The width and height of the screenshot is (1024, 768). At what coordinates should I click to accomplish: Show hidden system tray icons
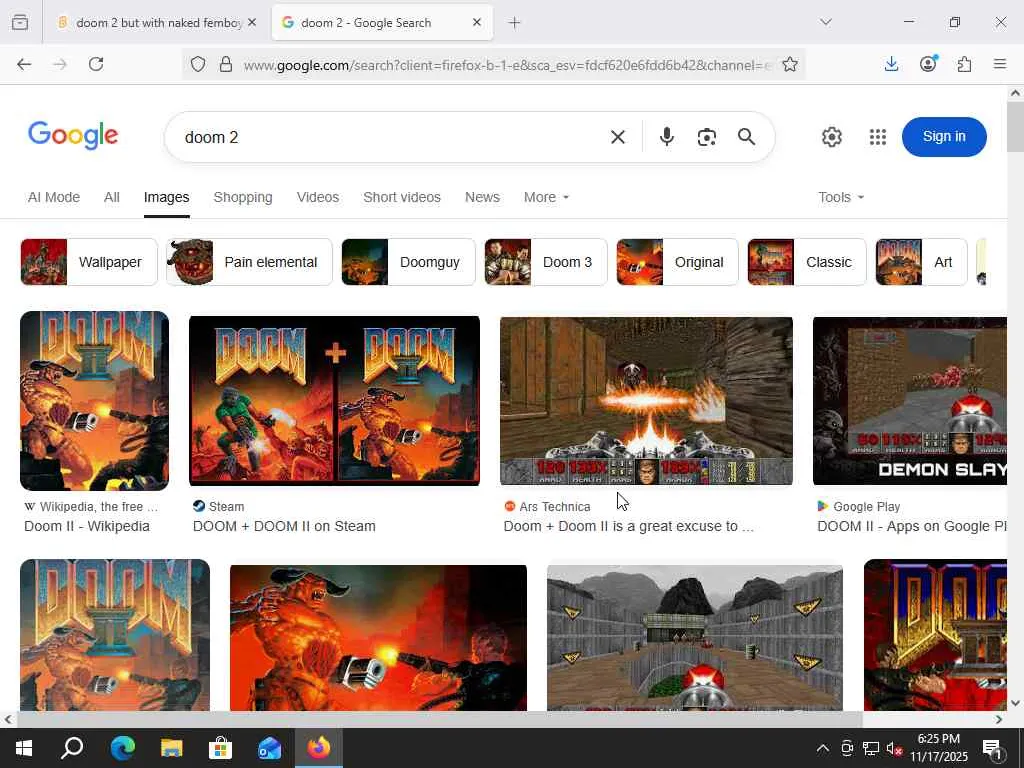[823, 748]
